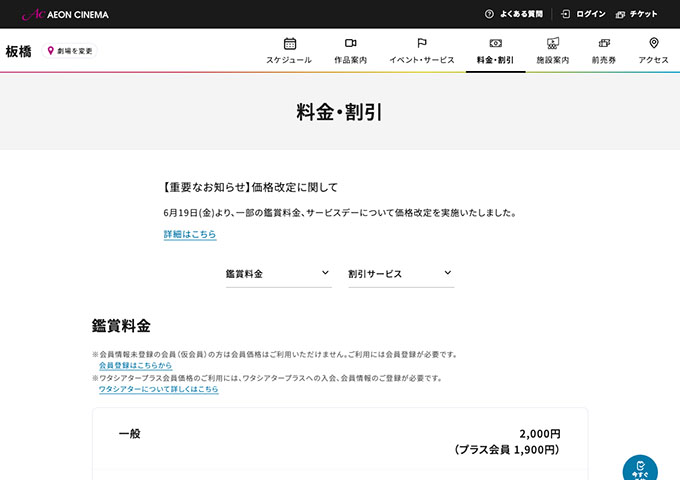Click the AEON CINEMA logo
The height and width of the screenshot is (480, 680).
coord(65,14)
